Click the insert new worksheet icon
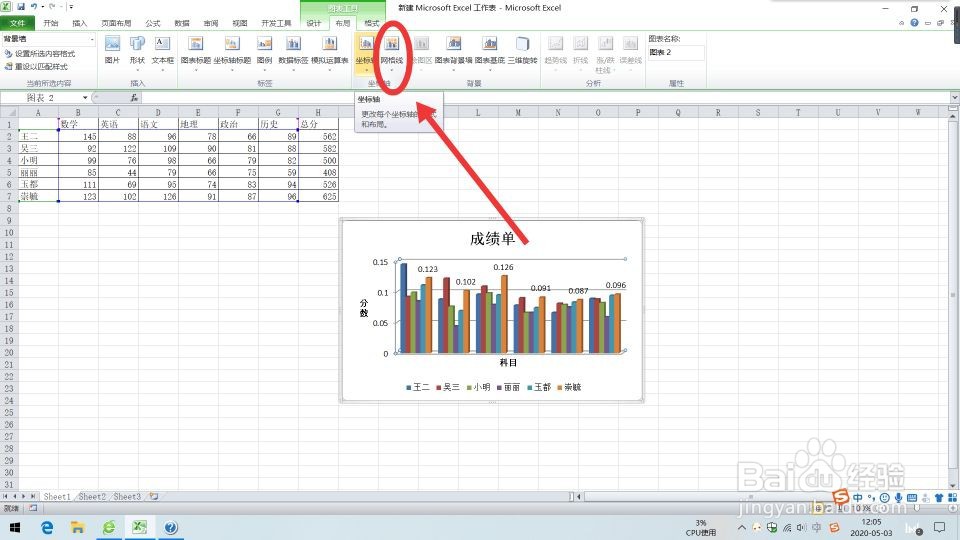Viewport: 960px width, 540px height. click(154, 497)
